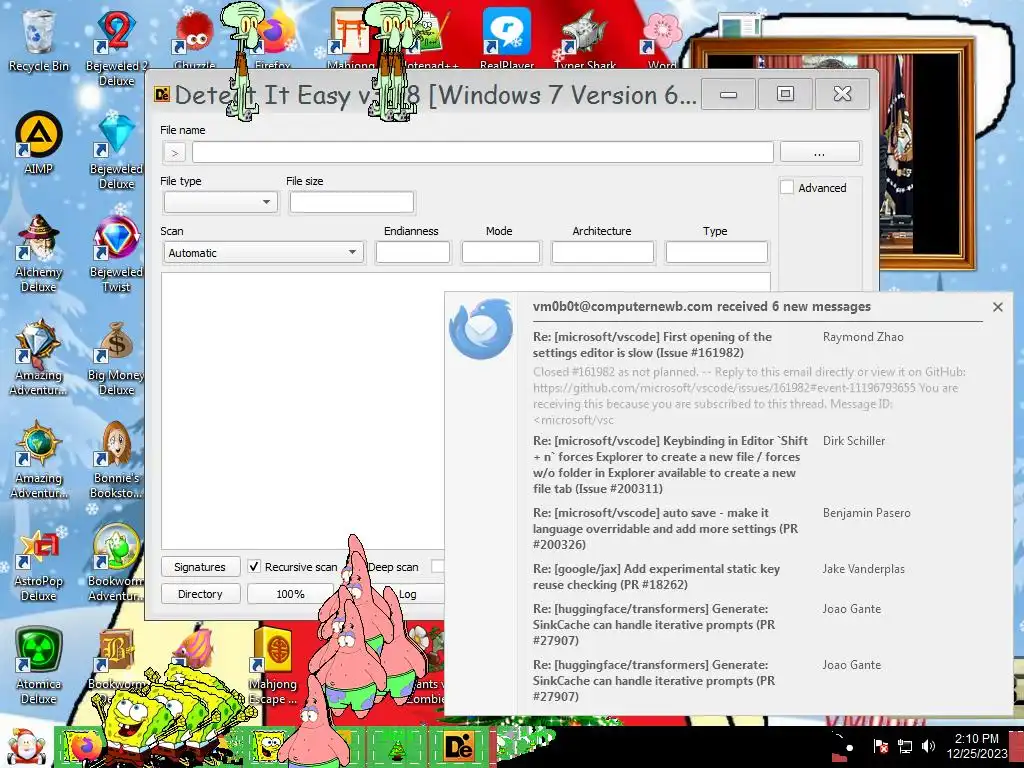Click the Mahjong Escape desktop icon
This screenshot has width=1024, height=768.
(x=273, y=666)
